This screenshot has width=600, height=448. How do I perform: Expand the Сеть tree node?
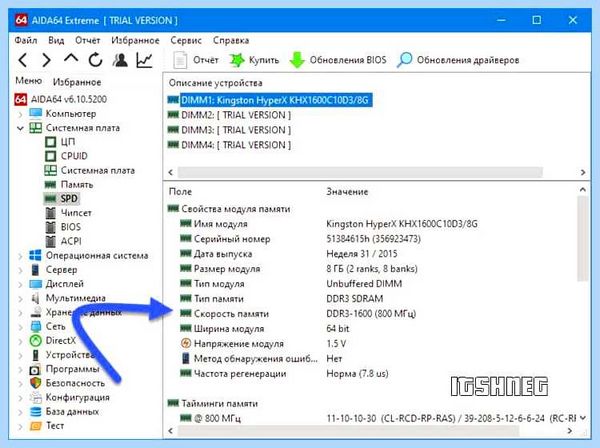point(20,327)
